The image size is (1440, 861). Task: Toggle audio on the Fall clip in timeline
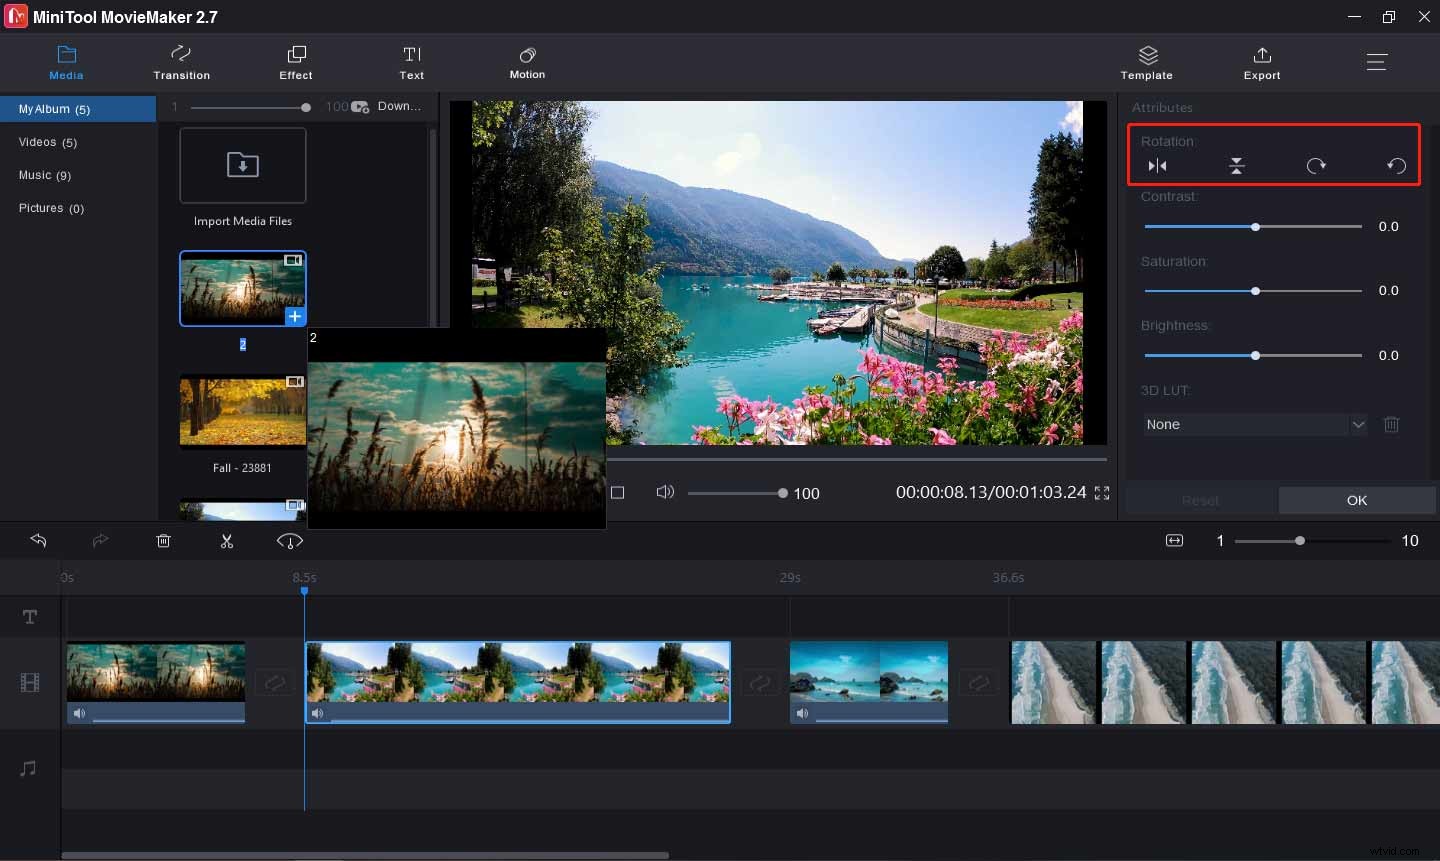click(x=79, y=713)
